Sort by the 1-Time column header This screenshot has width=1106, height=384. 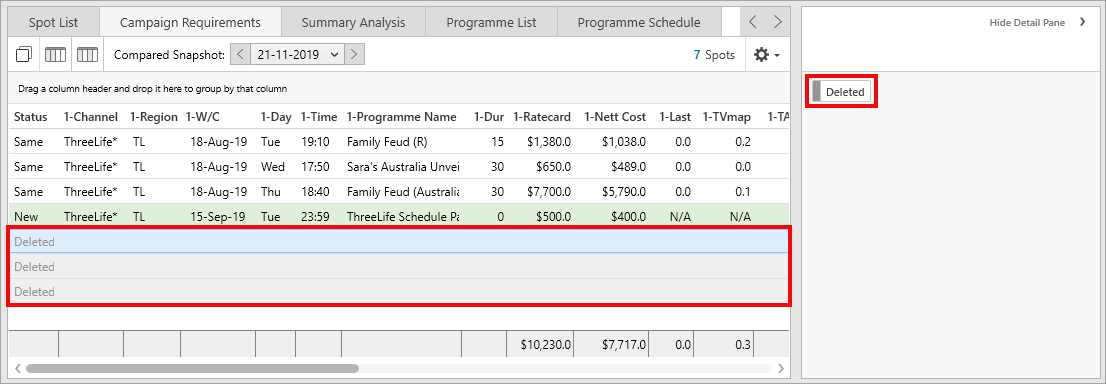pos(319,116)
